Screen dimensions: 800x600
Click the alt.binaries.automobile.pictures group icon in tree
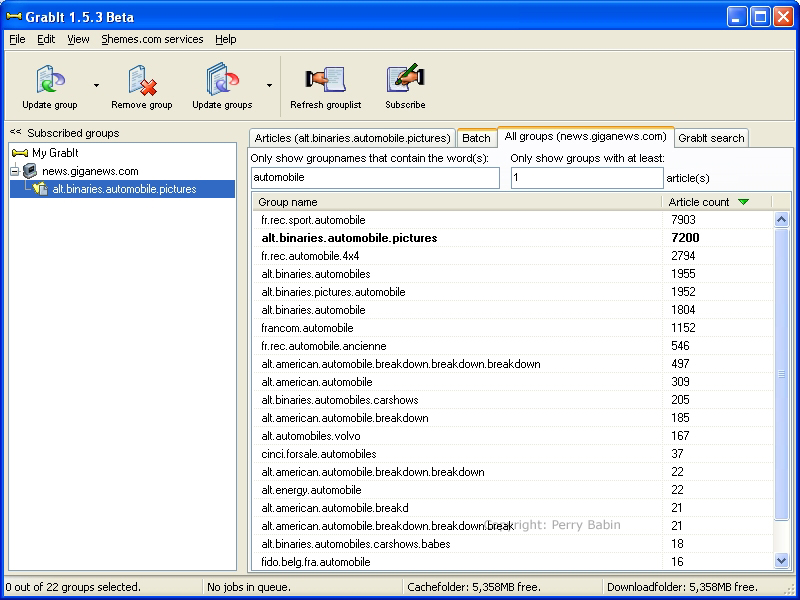click(x=40, y=189)
